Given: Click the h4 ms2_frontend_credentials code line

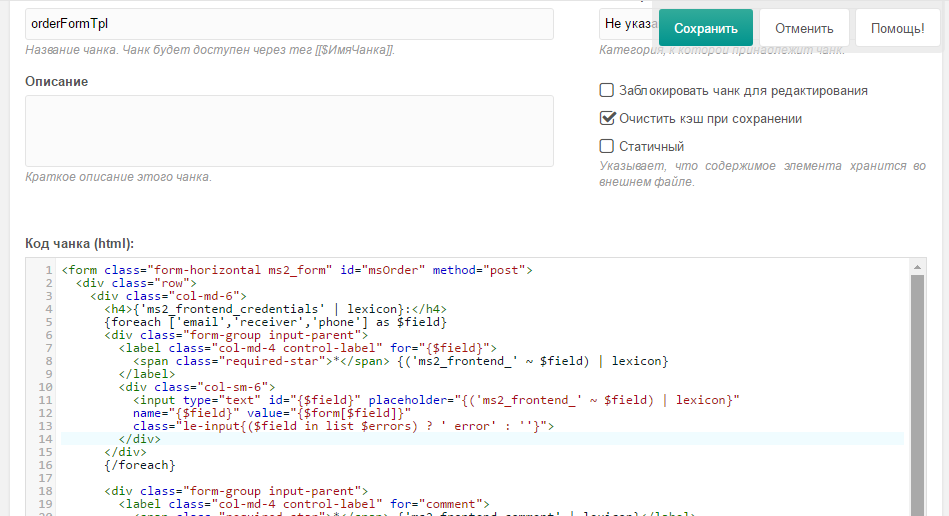Looking at the screenshot, I should [275, 309].
